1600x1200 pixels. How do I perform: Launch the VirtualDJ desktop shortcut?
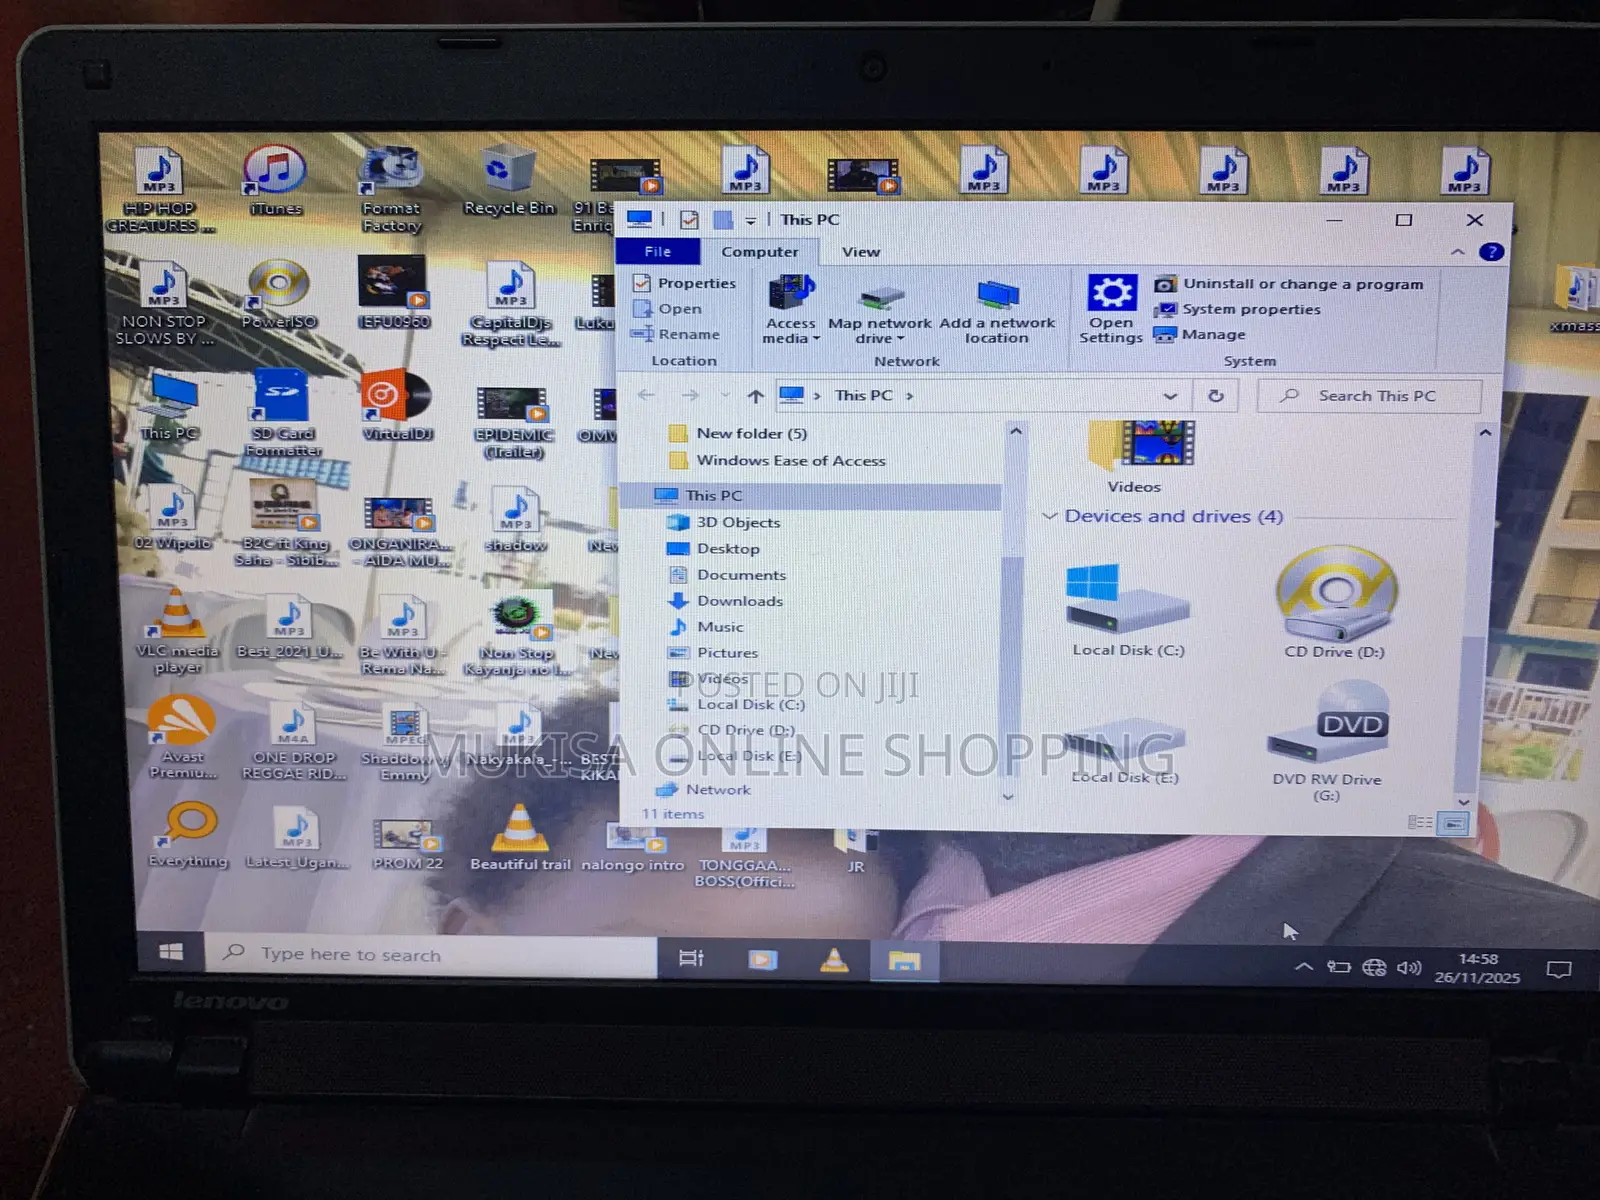tap(397, 406)
